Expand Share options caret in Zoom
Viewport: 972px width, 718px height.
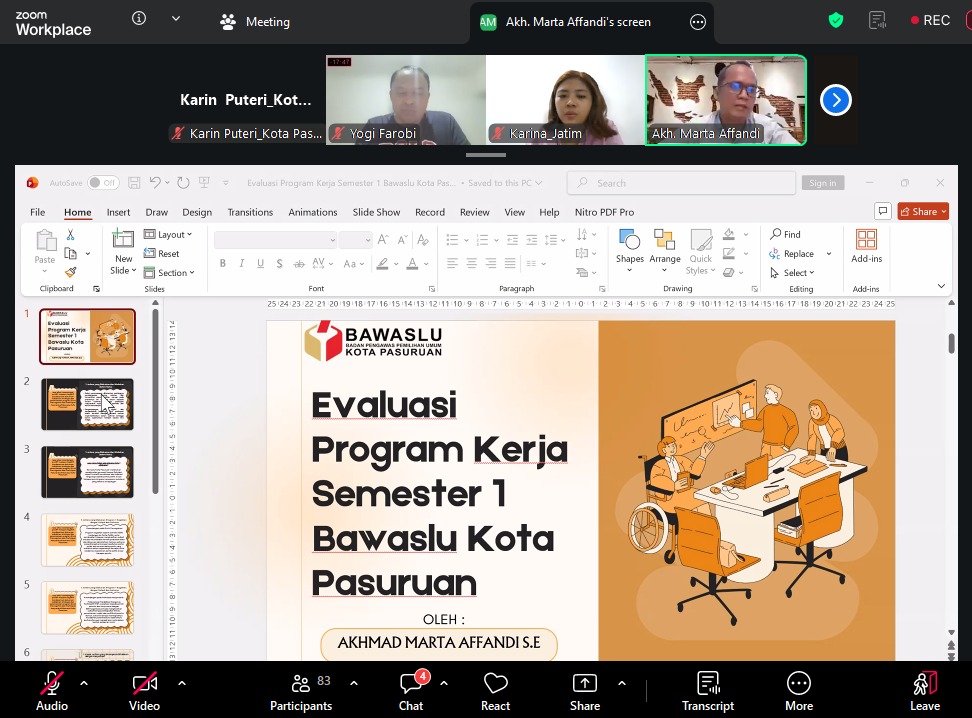click(622, 683)
